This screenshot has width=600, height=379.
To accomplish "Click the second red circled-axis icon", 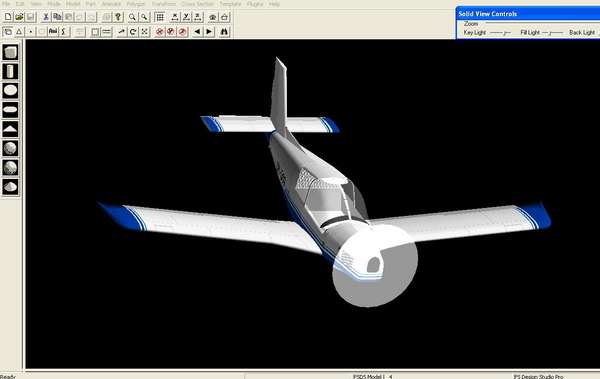I will tap(171, 32).
